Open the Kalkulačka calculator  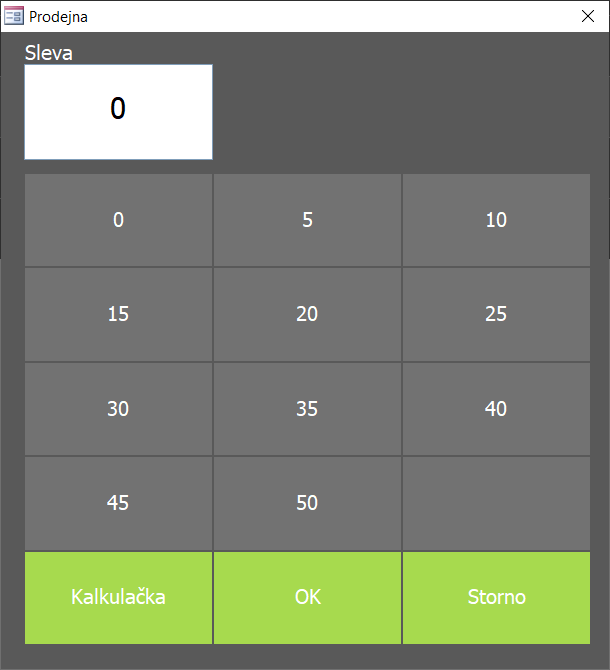118,597
